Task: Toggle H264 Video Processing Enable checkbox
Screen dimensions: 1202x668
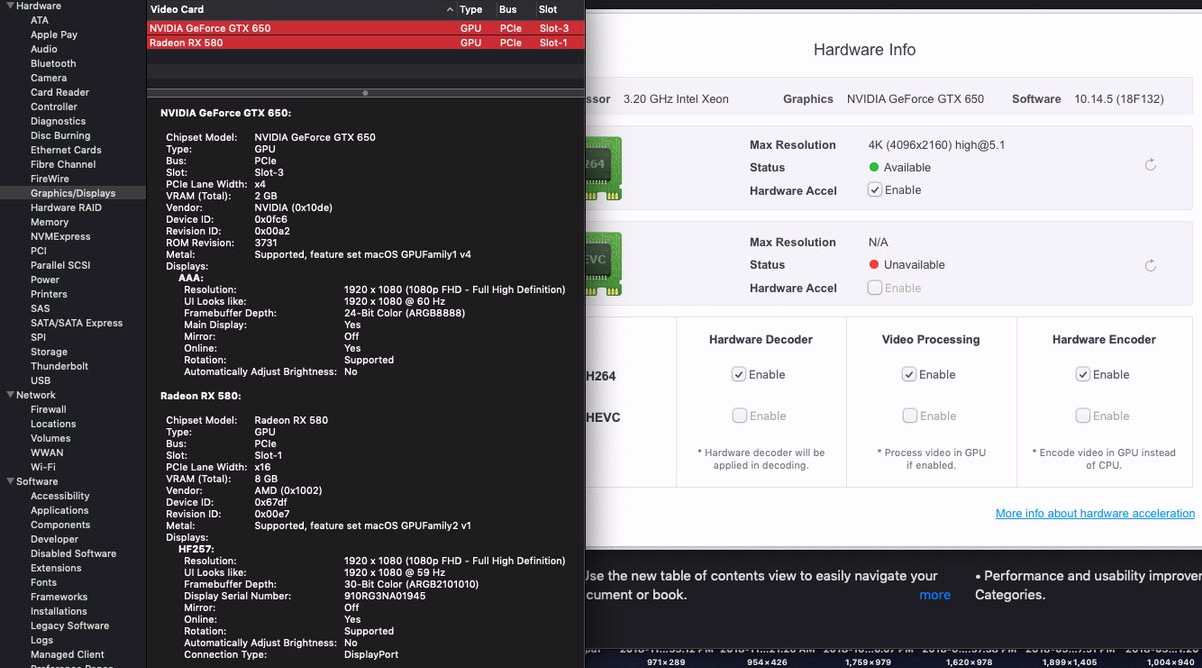Action: (909, 374)
